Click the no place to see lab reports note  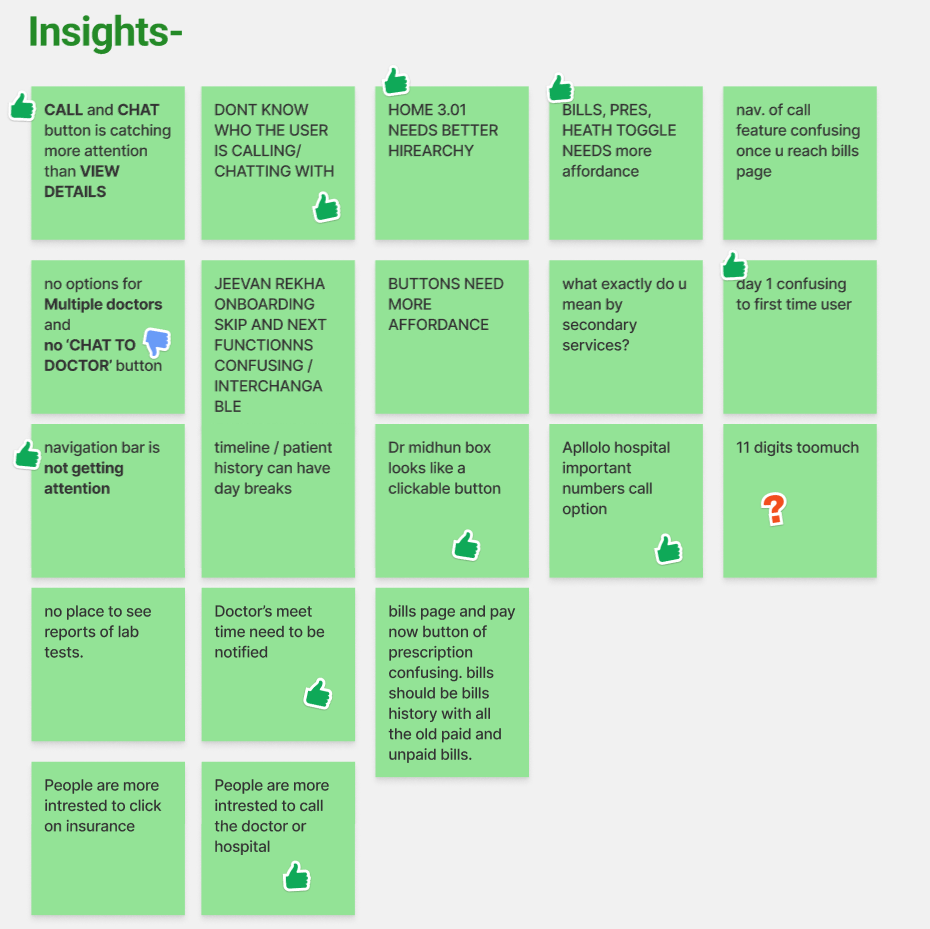(x=108, y=664)
